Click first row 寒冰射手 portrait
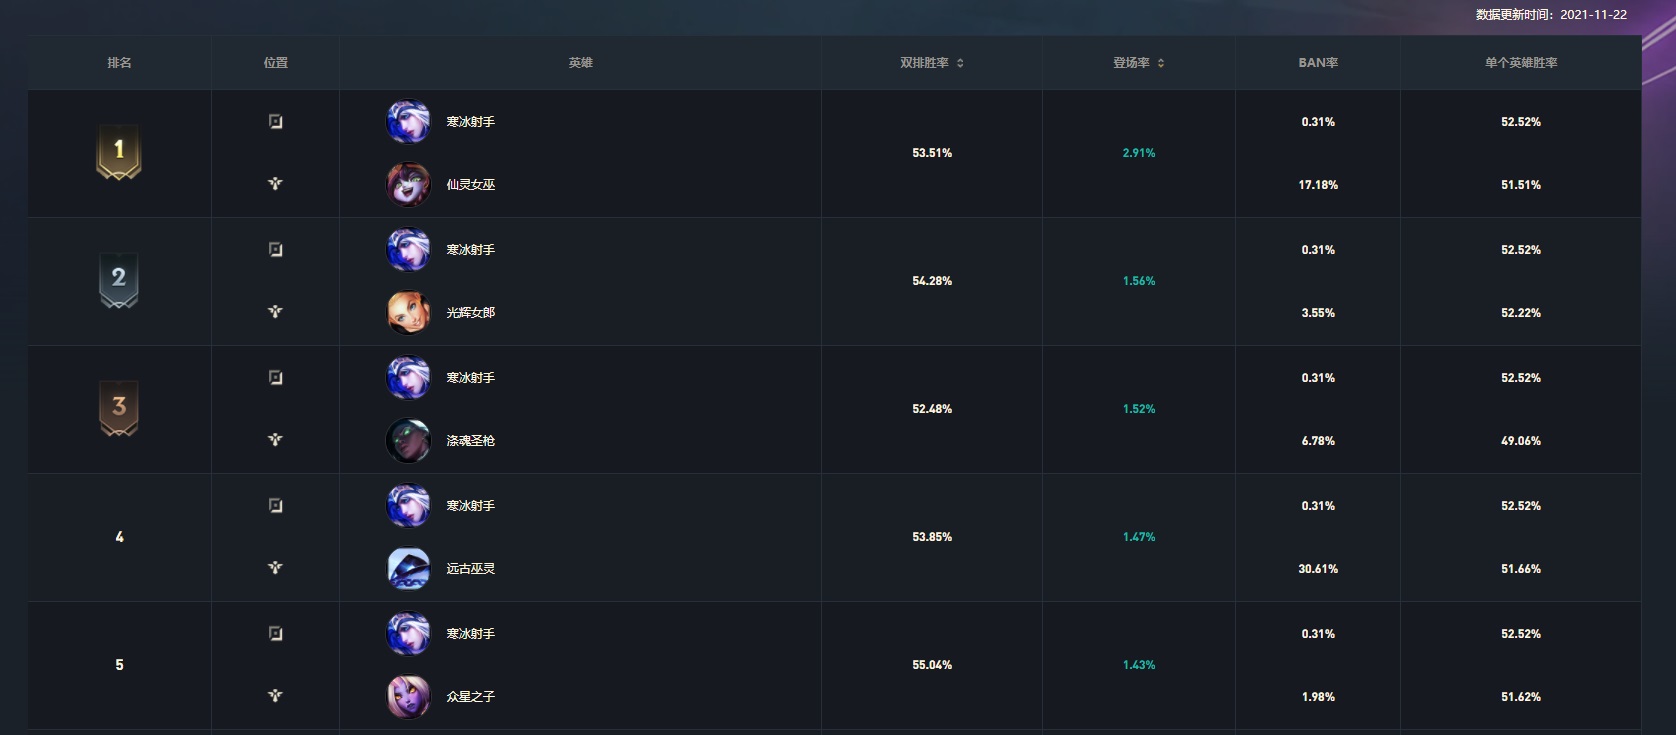 (x=408, y=122)
